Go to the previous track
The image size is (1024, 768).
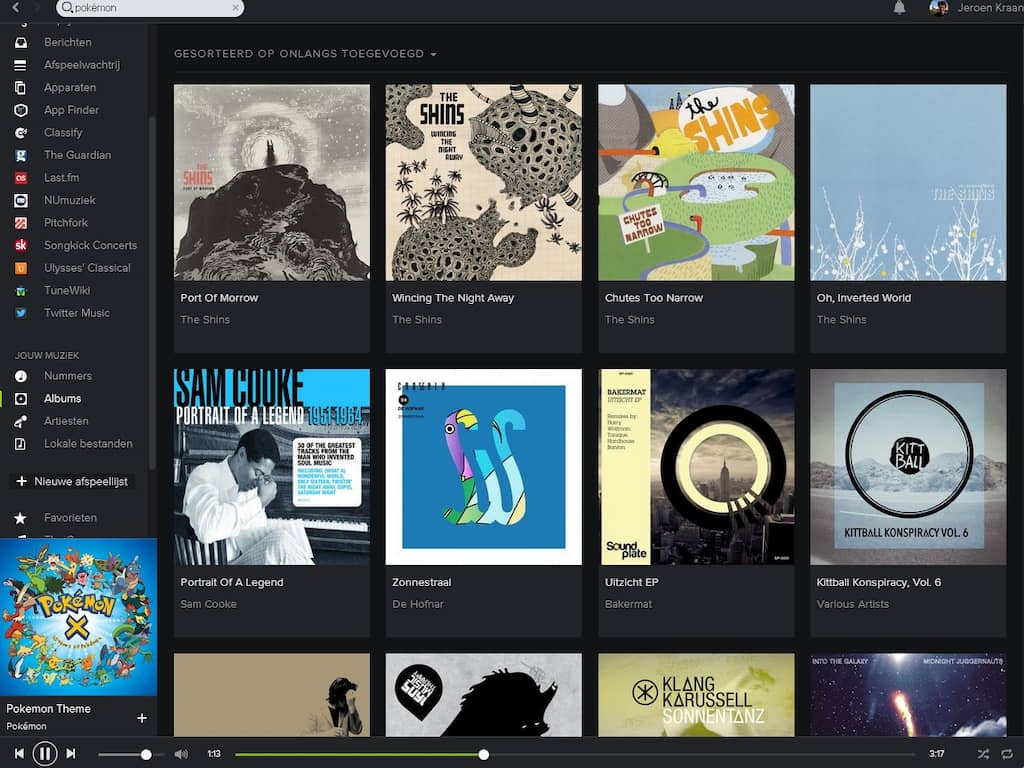point(19,753)
